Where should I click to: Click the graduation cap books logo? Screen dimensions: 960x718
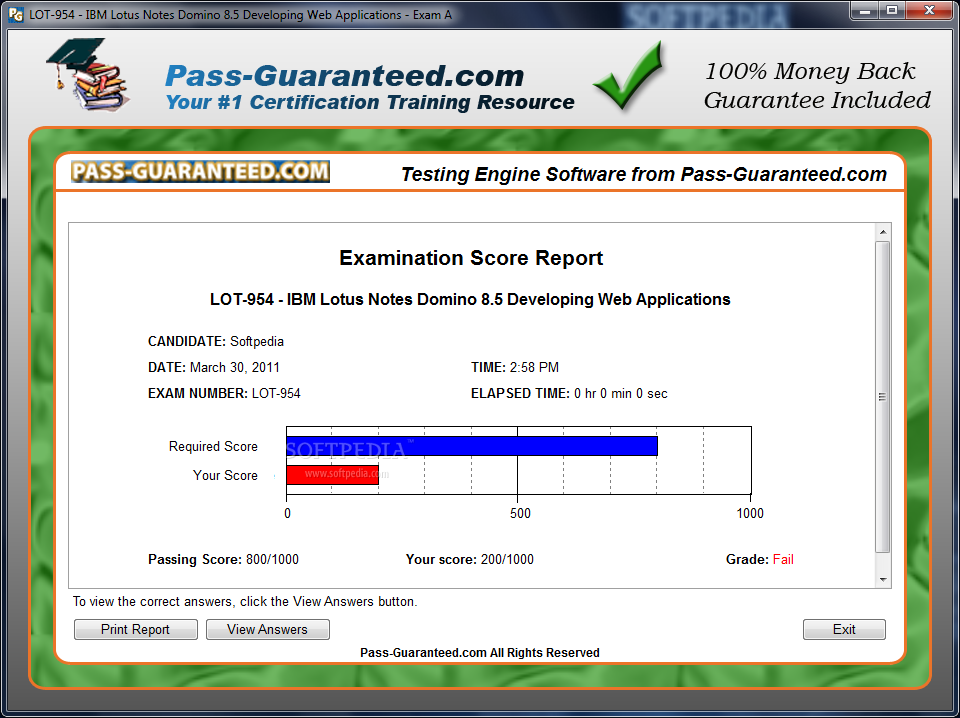click(x=86, y=74)
